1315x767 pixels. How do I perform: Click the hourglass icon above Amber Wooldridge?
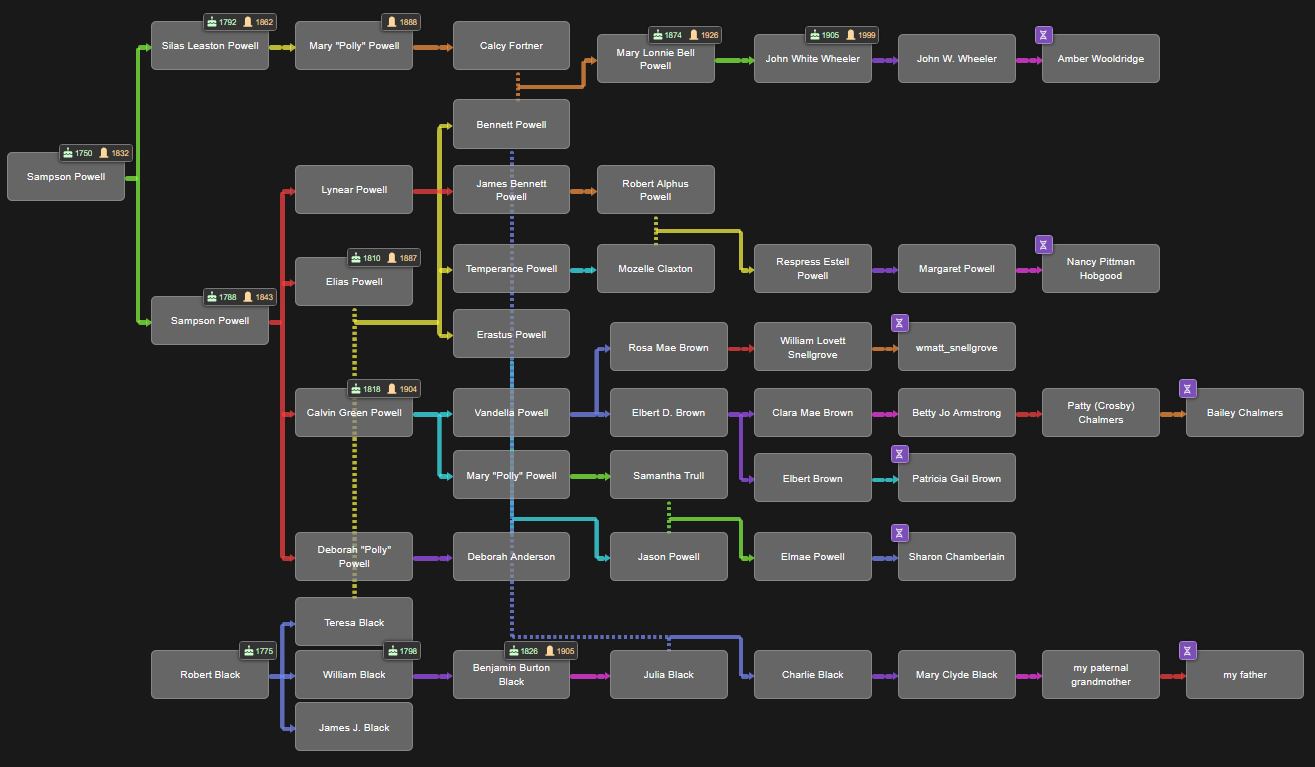coord(1043,35)
